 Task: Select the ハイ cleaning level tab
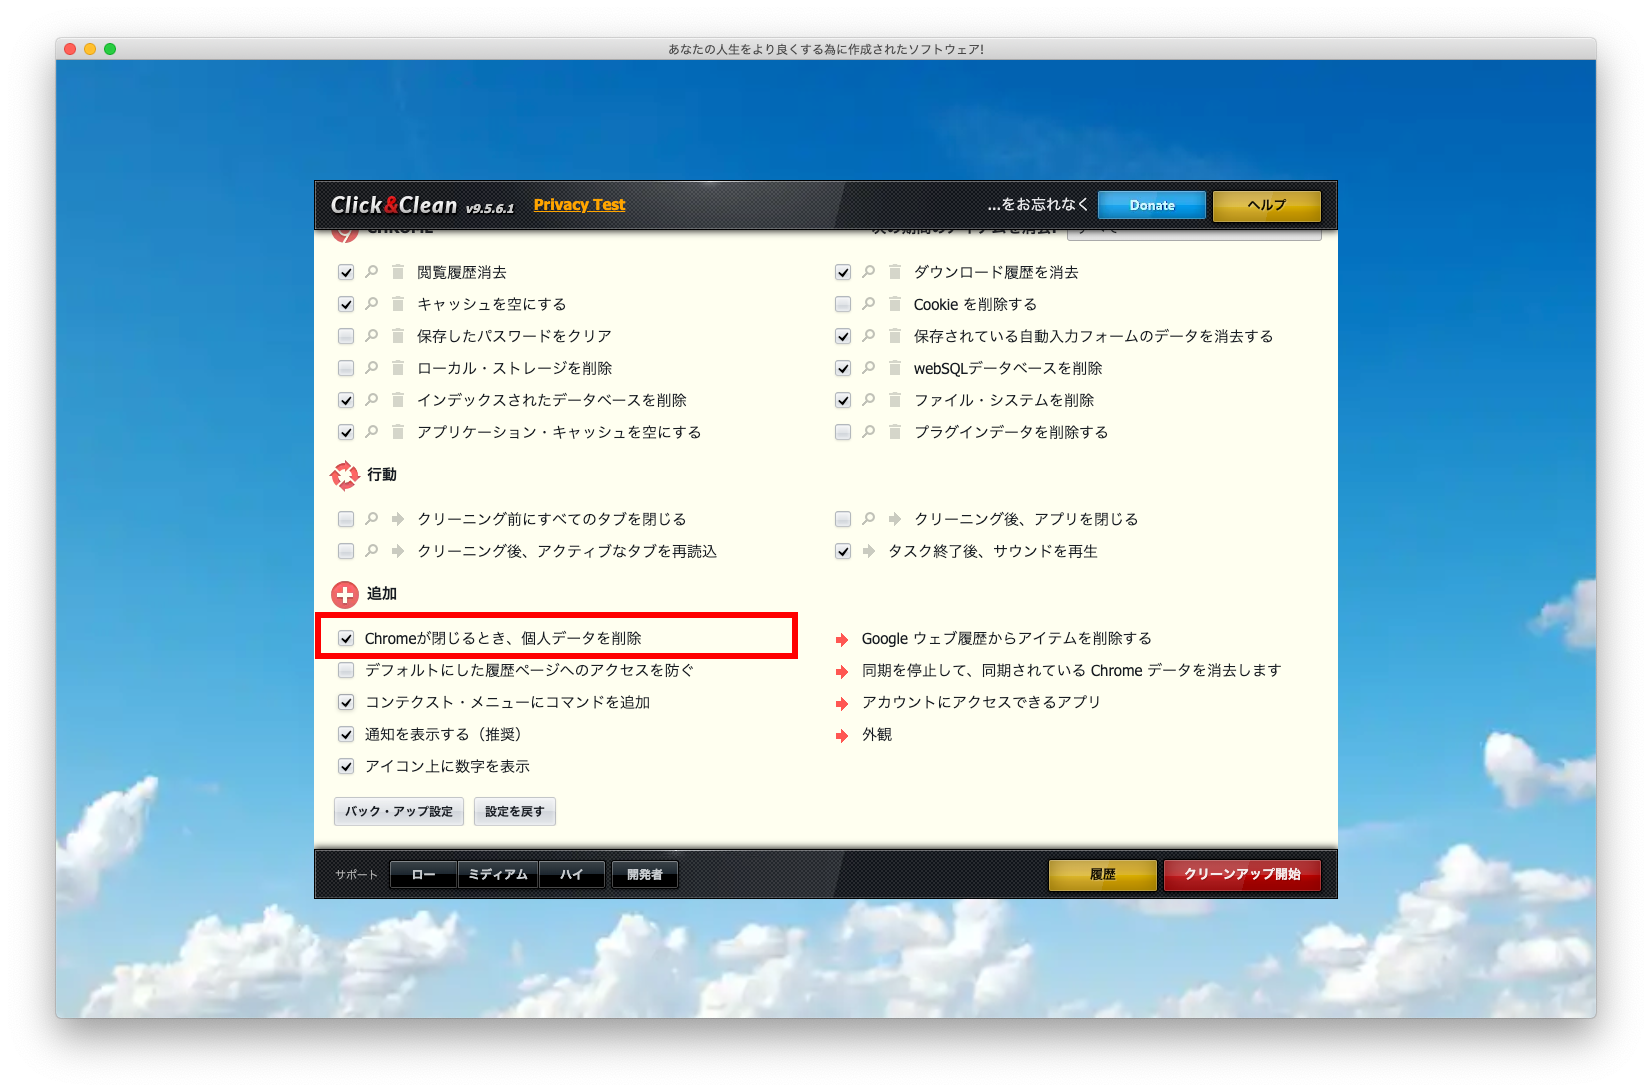pos(572,874)
